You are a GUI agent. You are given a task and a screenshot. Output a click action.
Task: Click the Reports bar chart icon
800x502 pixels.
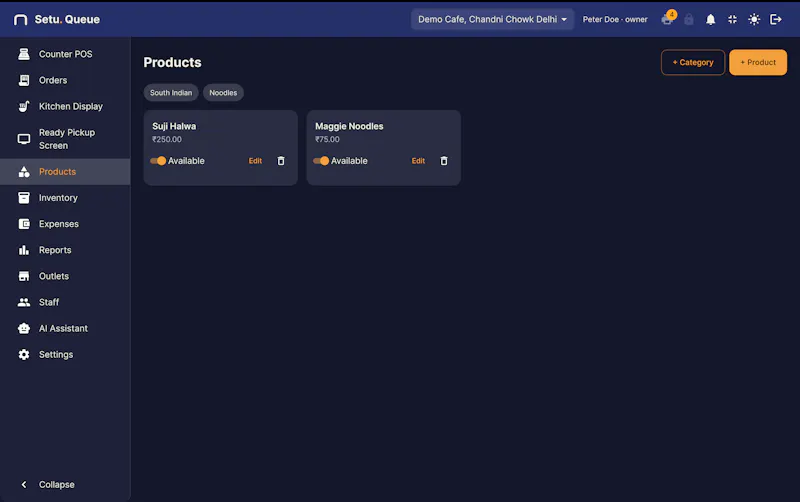click(x=24, y=250)
